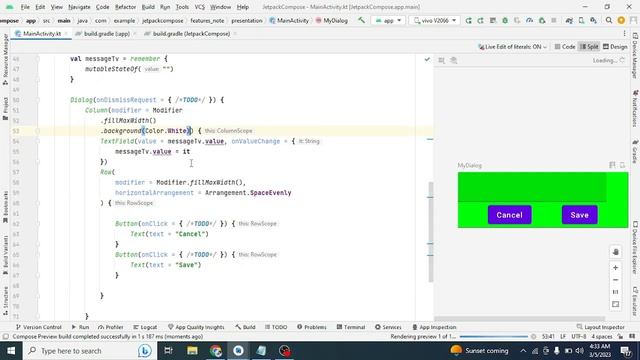
Task: Switch to the build.gradle (:app) tab
Action: coord(107,34)
